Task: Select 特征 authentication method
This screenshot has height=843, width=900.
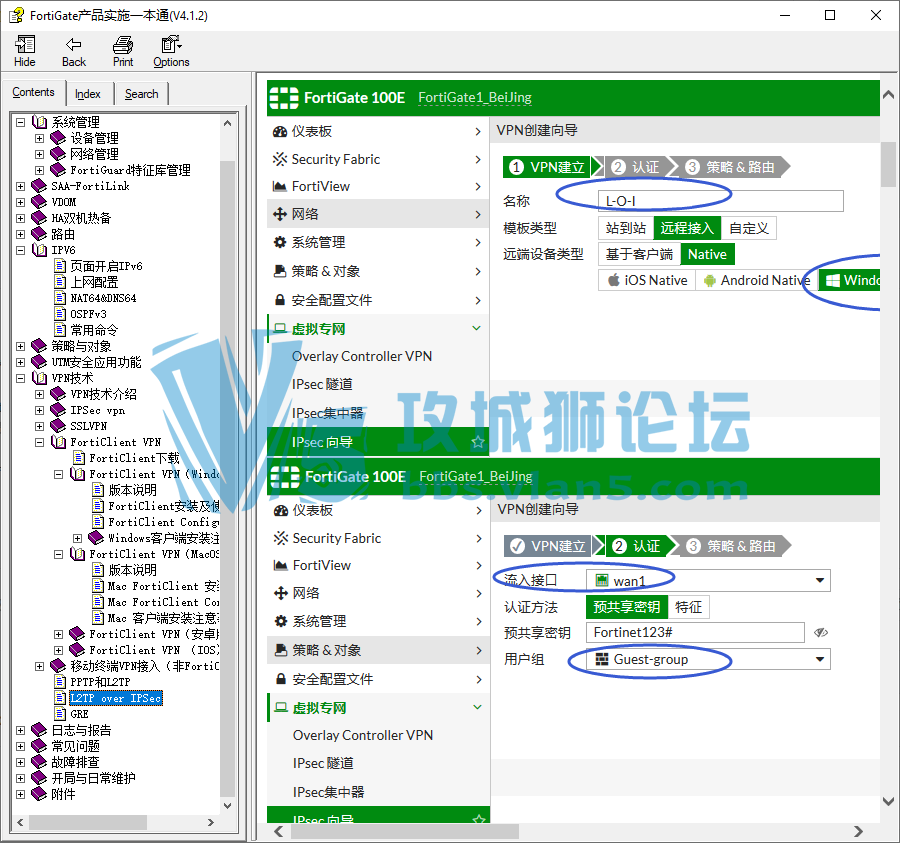Action: [x=688, y=607]
